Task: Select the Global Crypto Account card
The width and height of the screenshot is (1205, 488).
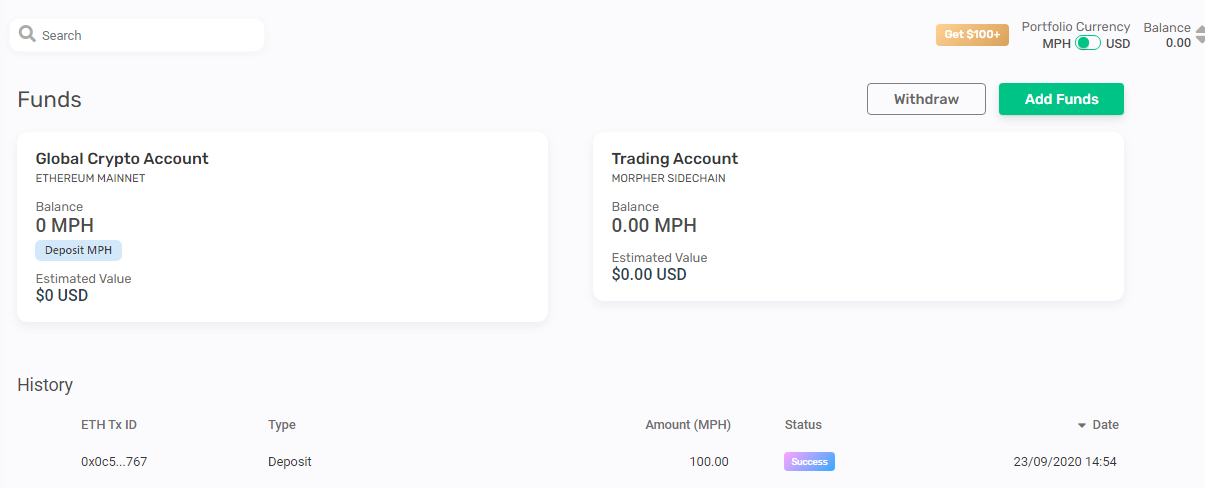Action: click(x=282, y=227)
